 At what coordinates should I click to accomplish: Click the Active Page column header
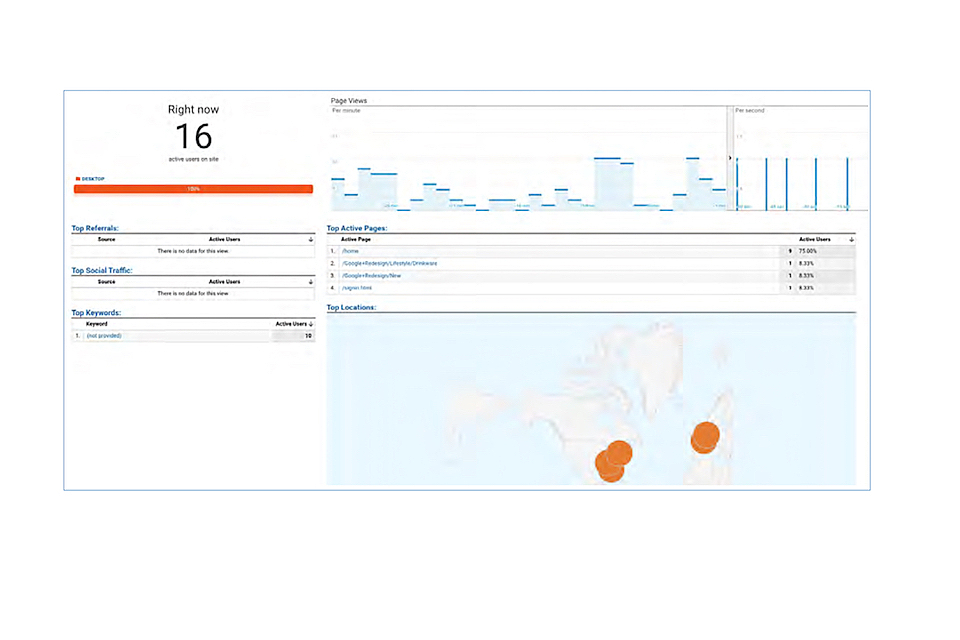(356, 240)
